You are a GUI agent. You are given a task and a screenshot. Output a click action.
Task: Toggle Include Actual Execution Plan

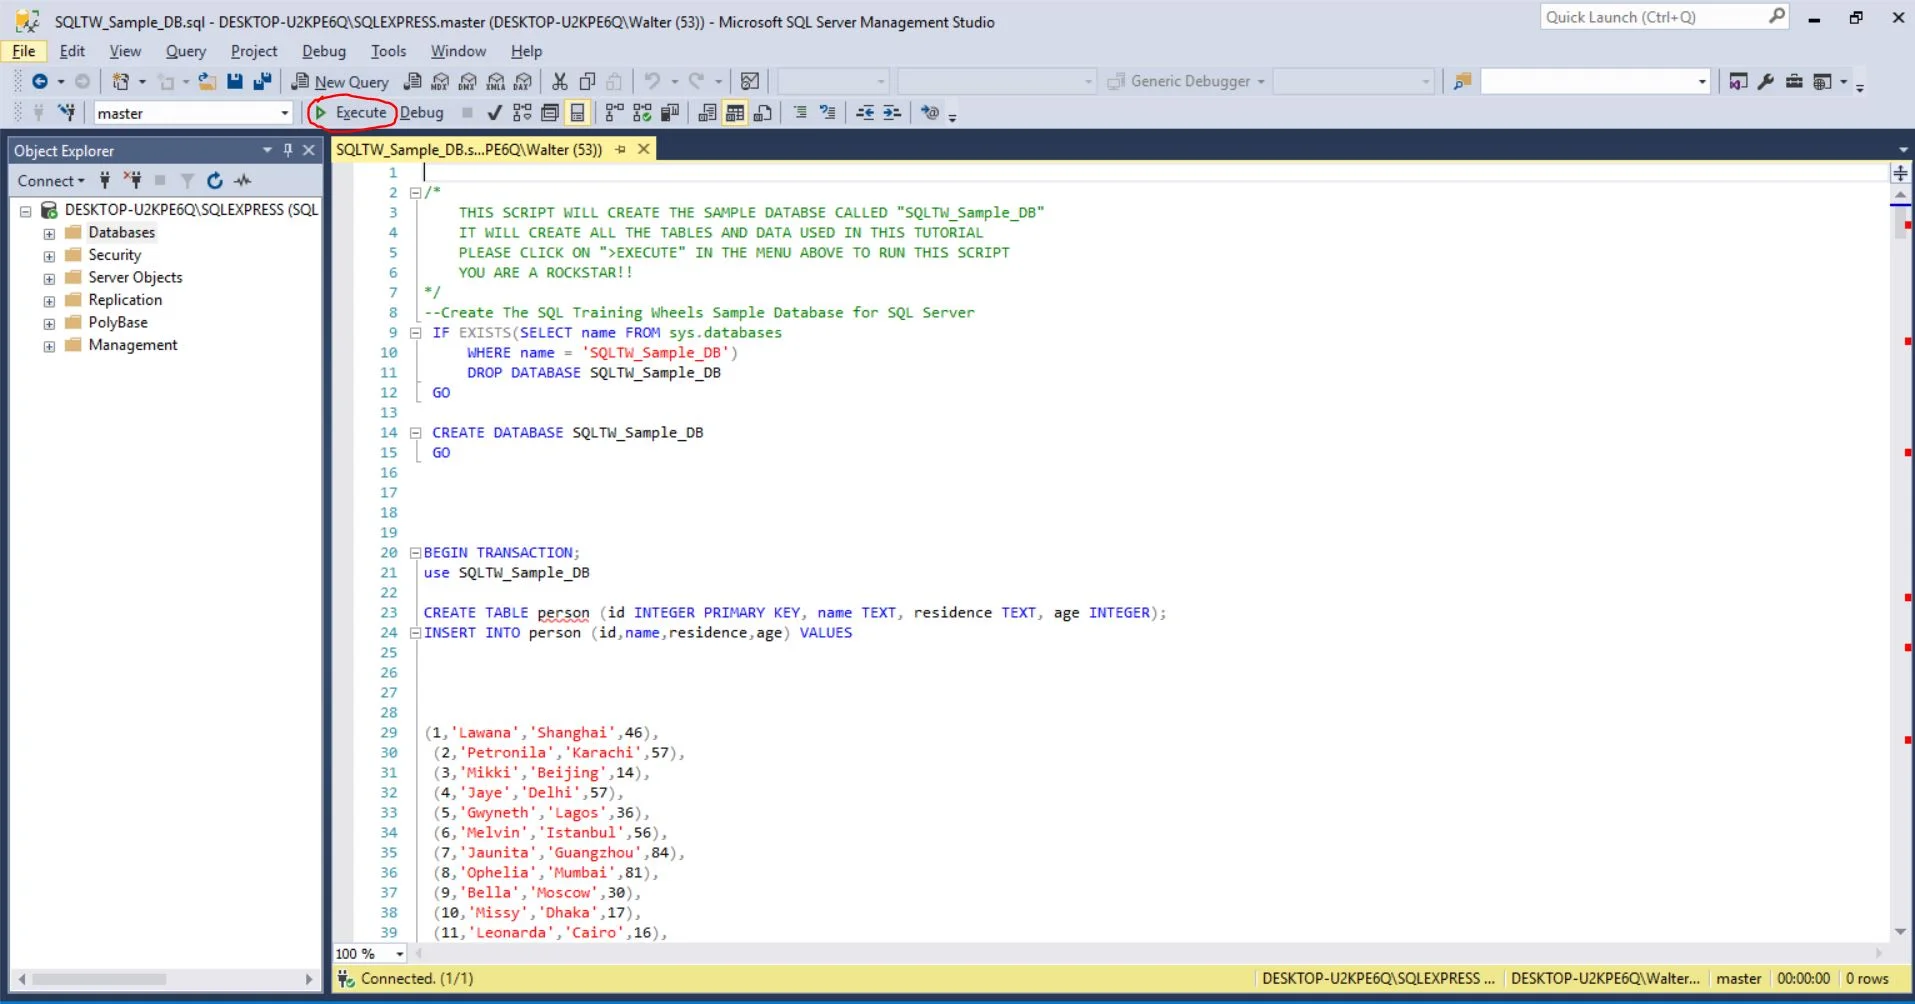(x=614, y=112)
